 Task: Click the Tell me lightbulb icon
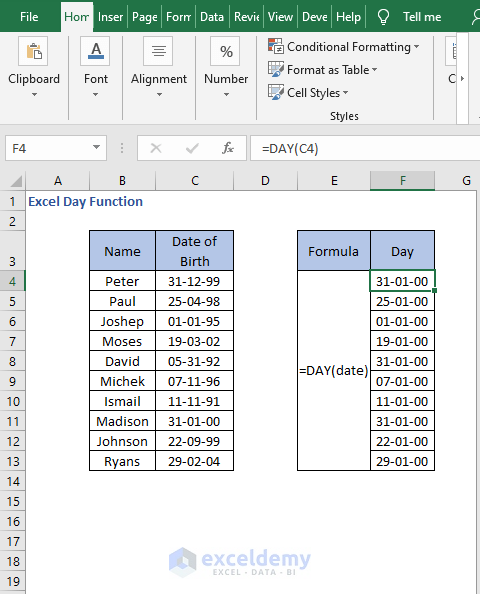(383, 17)
